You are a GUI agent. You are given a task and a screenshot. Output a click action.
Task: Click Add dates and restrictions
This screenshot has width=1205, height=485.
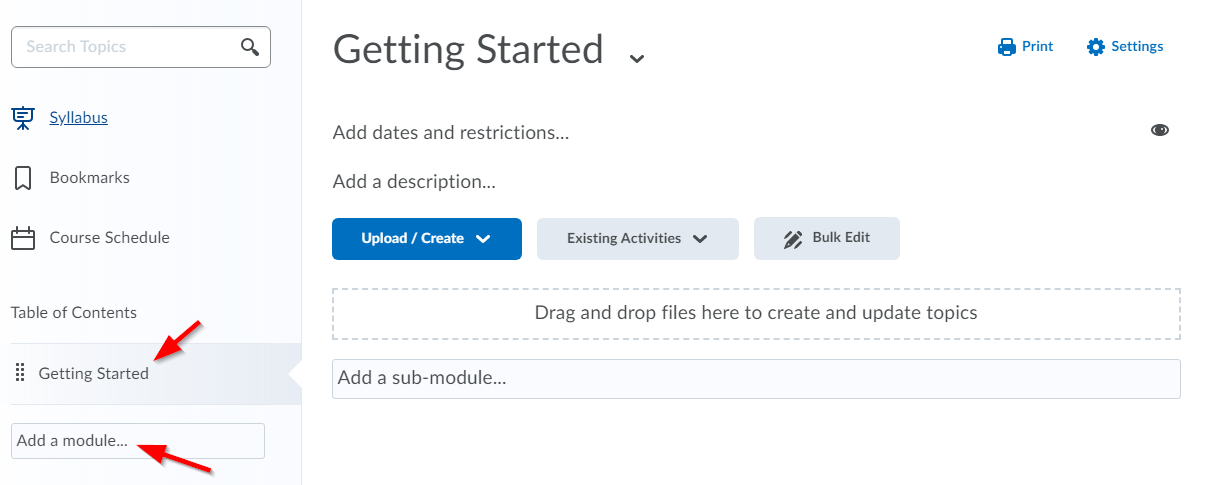[x=451, y=132]
